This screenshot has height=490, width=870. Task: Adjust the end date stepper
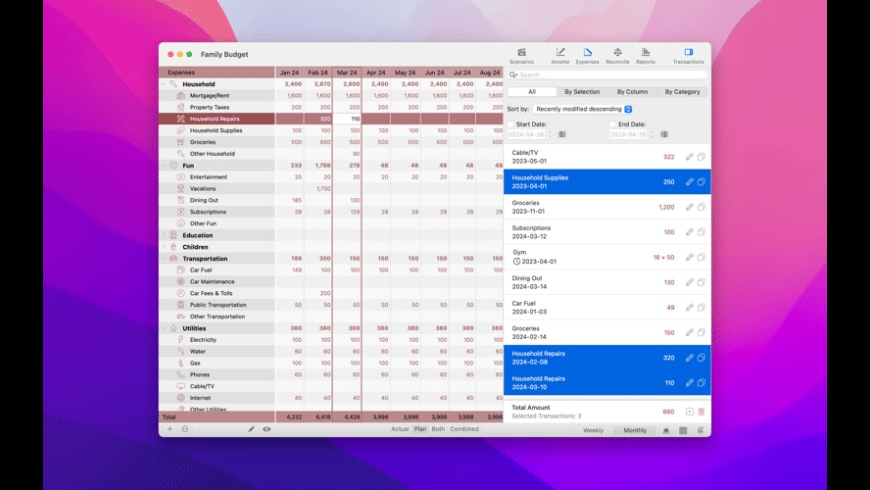[652, 134]
